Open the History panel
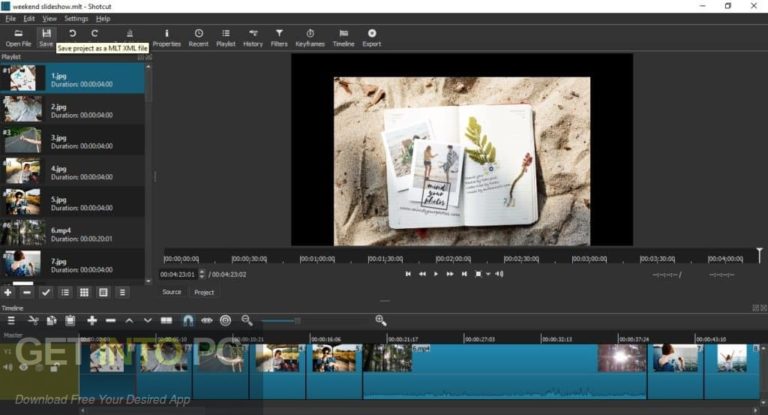This screenshot has height=415, width=768. tap(253, 38)
